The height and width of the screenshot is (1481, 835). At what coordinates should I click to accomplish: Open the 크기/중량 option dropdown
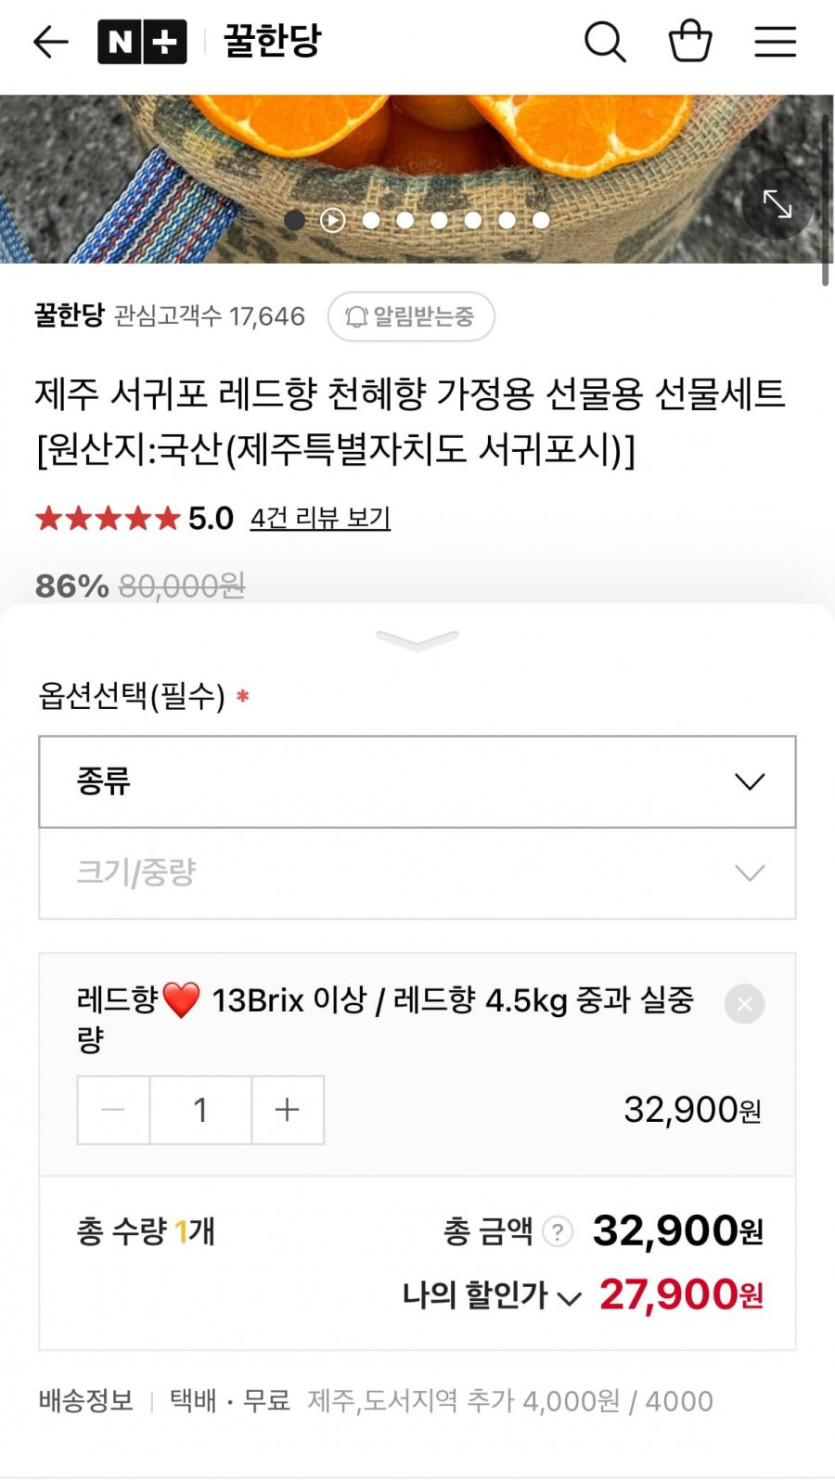point(417,873)
